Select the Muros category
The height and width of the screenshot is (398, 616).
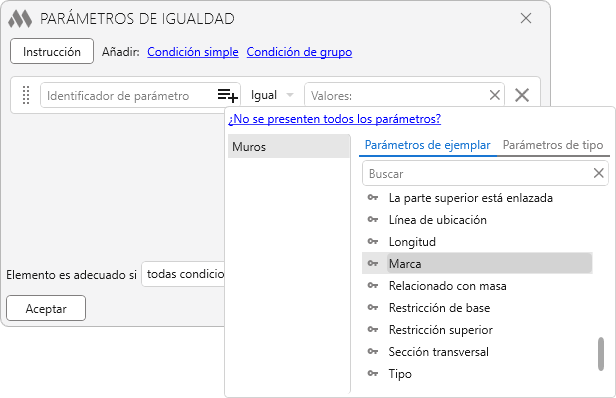[x=289, y=147]
